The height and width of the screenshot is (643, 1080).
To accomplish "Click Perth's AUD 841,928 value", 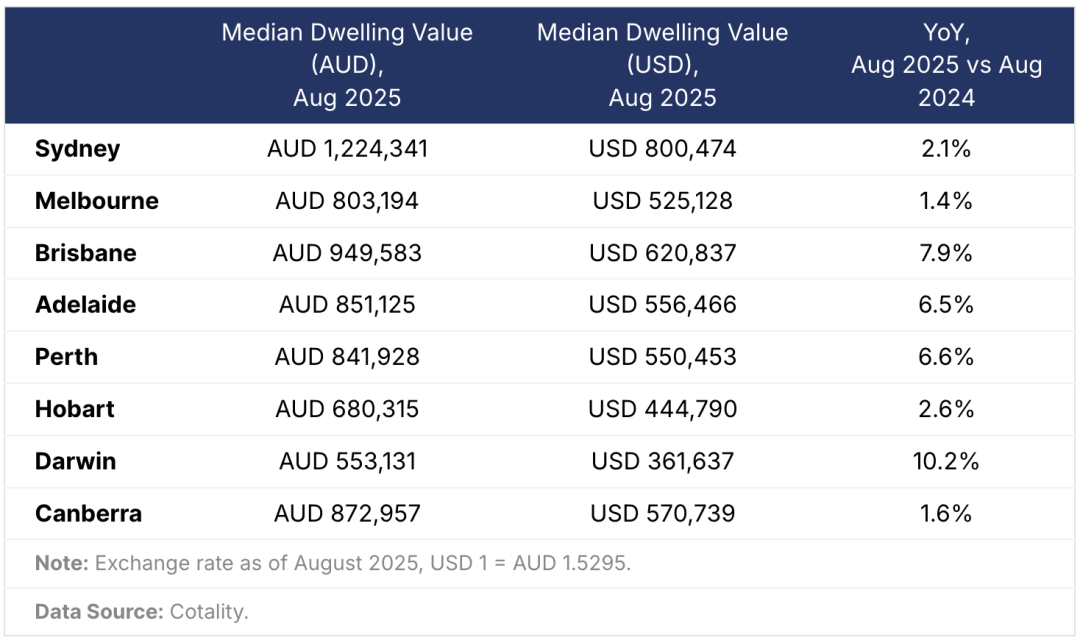I will (x=347, y=357).
